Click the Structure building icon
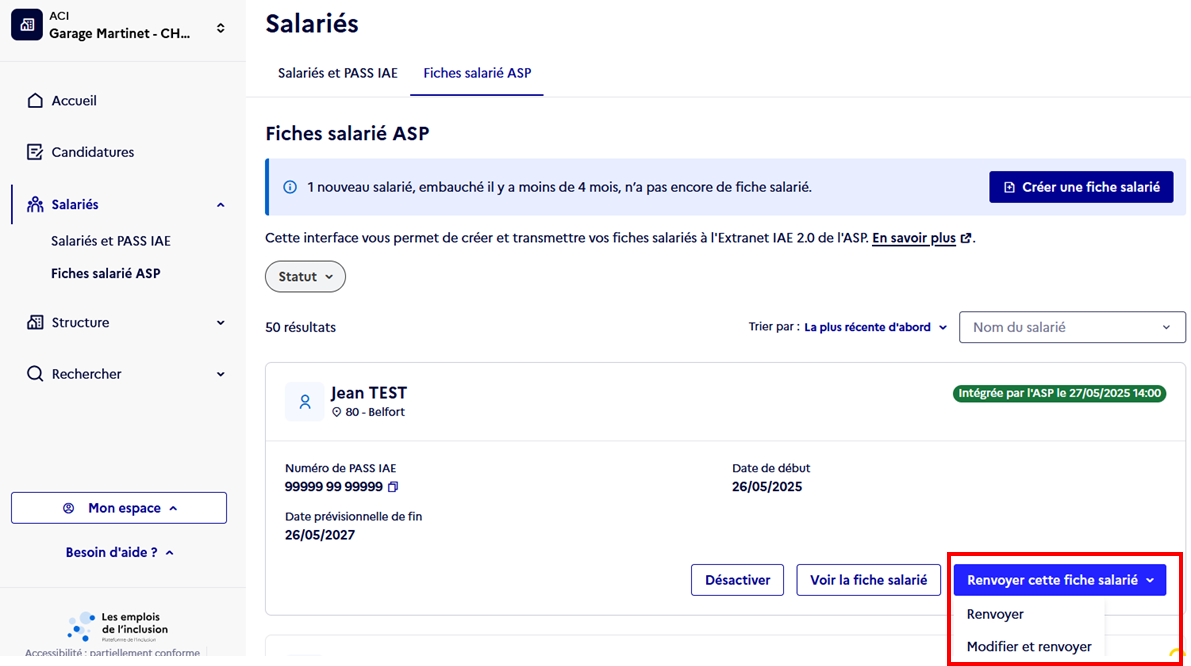Image resolution: width=1191 pixels, height=666 pixels. point(35,322)
